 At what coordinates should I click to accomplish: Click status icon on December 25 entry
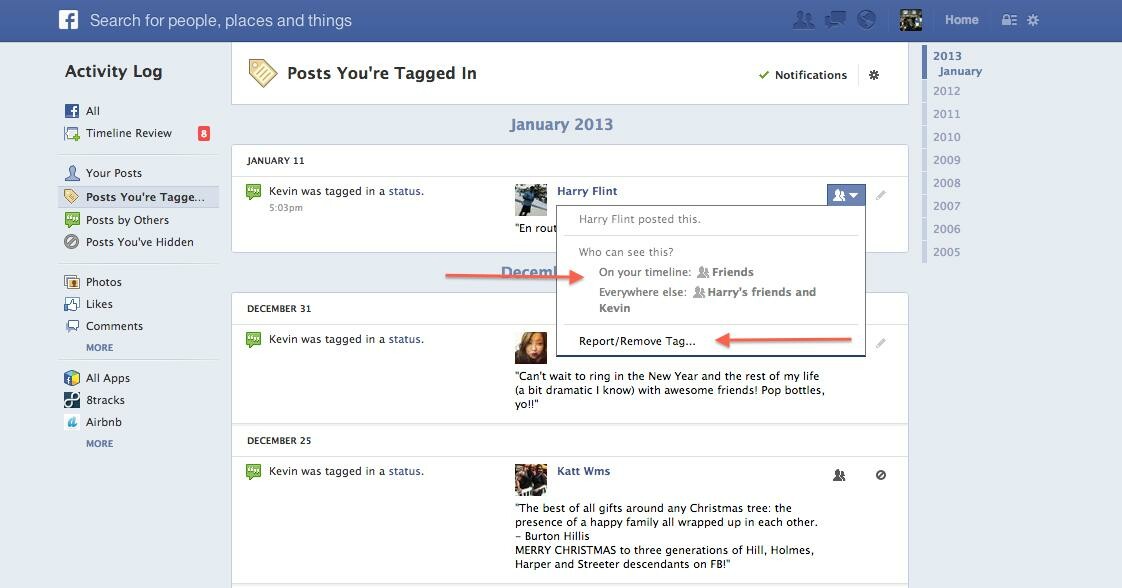253,471
